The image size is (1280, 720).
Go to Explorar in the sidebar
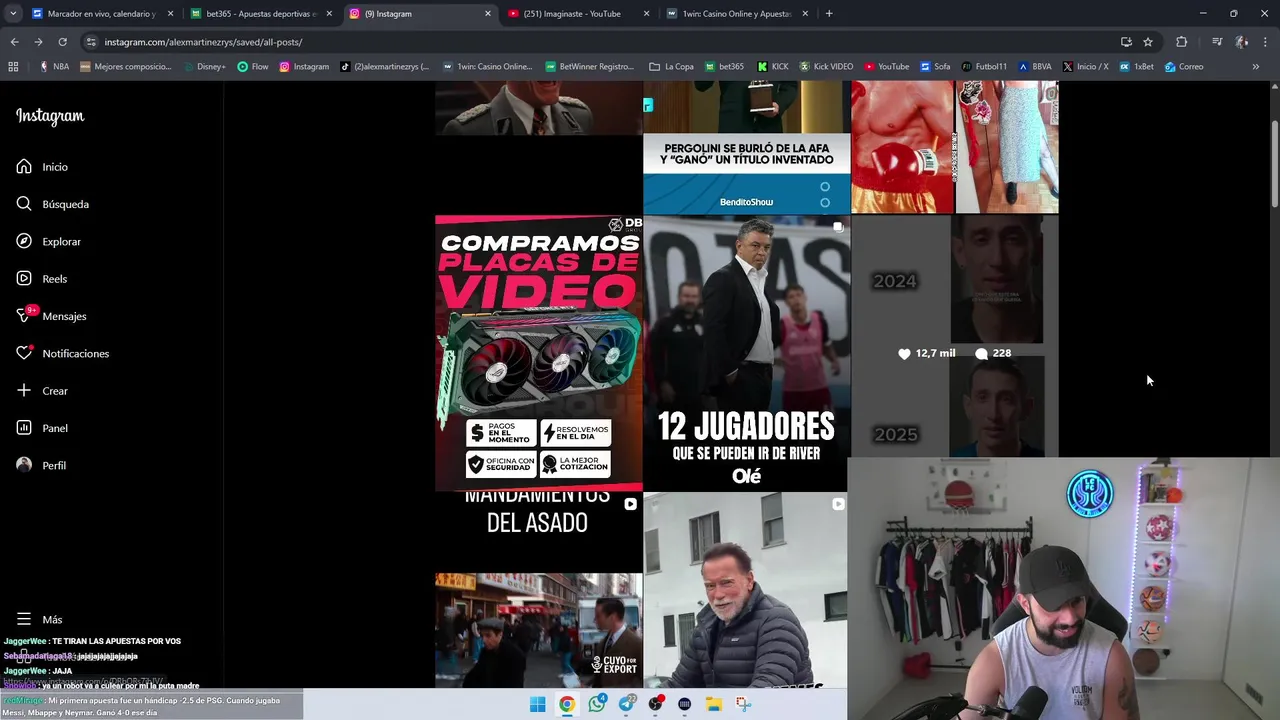(x=48, y=241)
